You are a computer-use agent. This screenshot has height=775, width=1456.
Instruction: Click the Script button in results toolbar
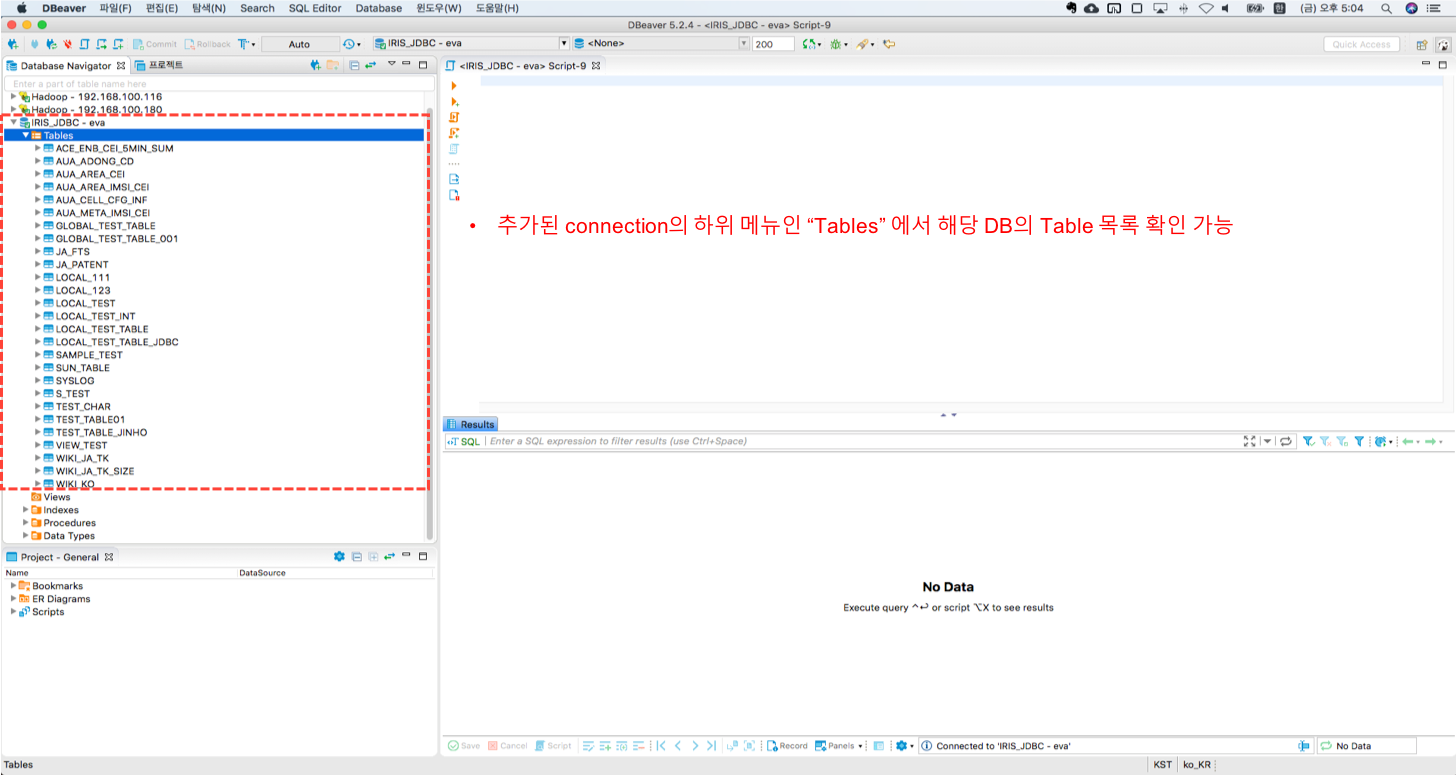tap(554, 746)
